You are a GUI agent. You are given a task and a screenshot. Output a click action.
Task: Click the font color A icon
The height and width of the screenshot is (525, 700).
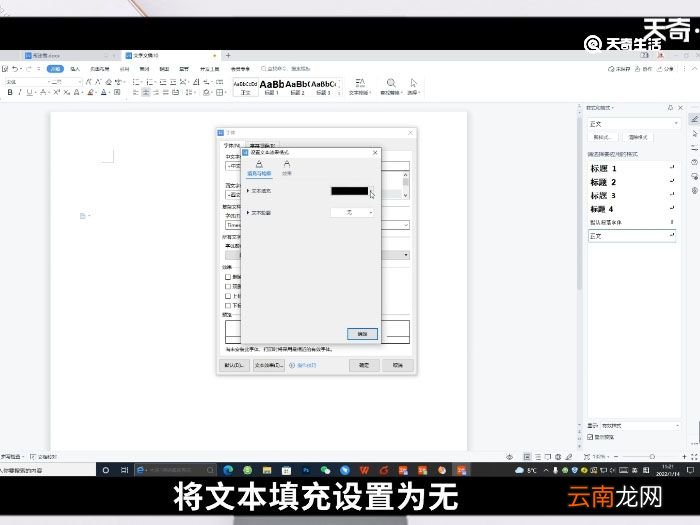click(x=104, y=92)
